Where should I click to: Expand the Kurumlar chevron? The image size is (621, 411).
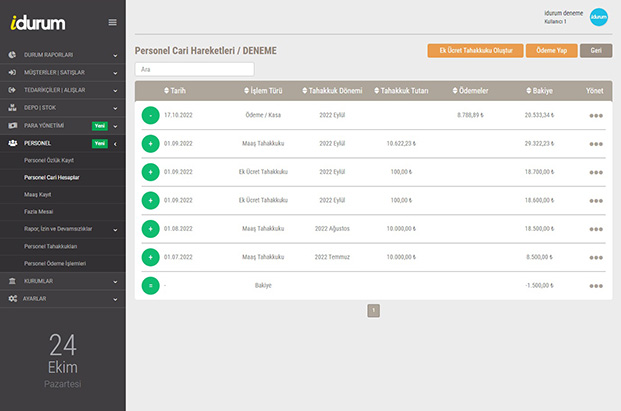(x=115, y=282)
